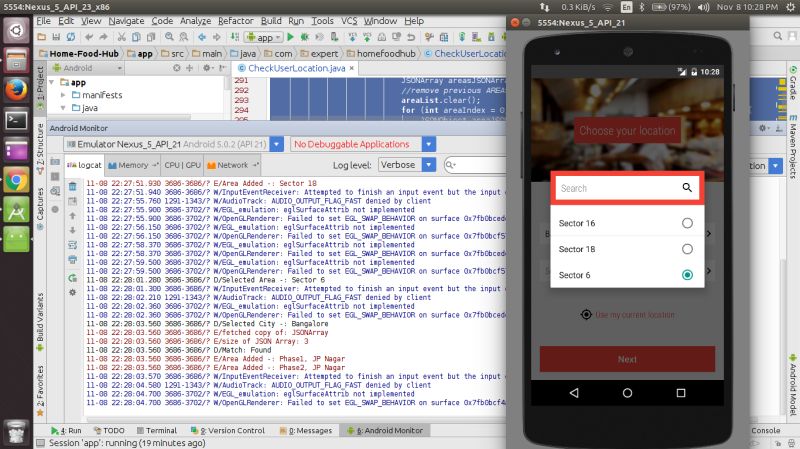Click the logcat print icon
Screen dimensions: 800x449
pyautogui.click(x=72, y=260)
